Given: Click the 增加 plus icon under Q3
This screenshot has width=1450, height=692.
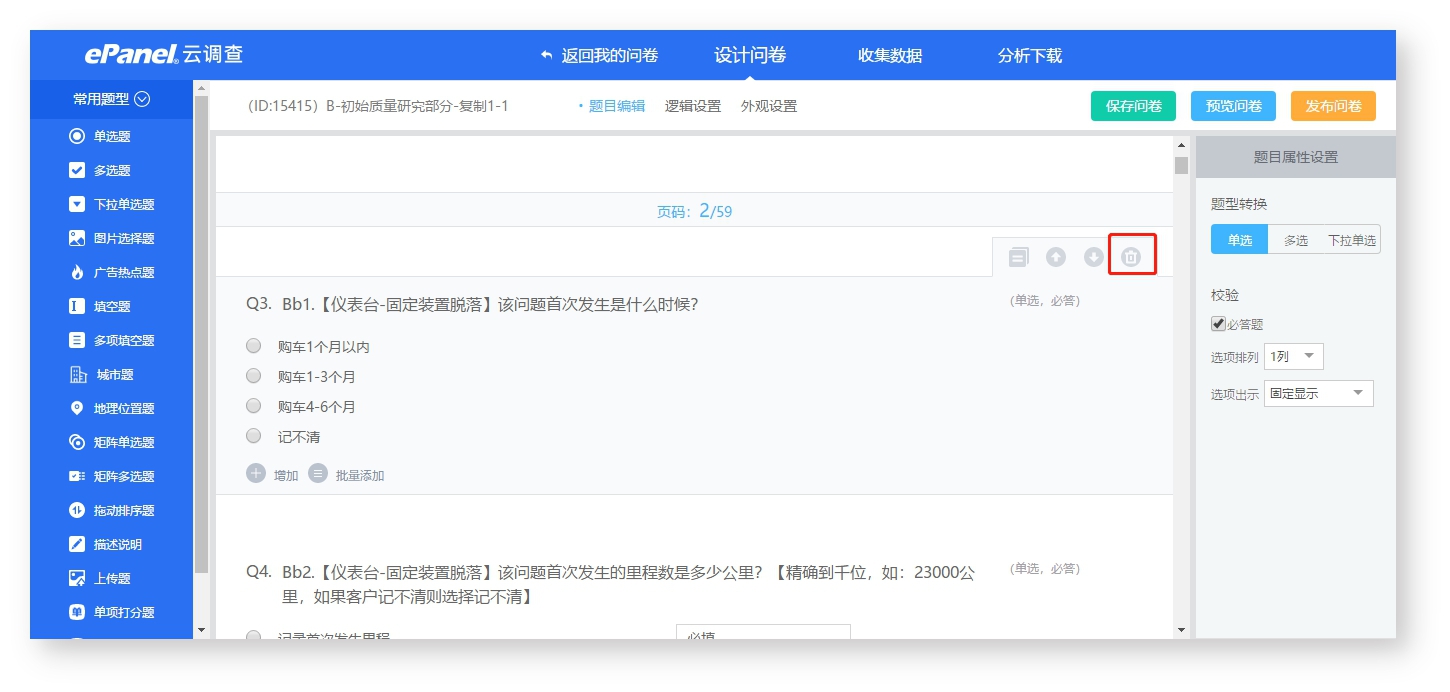Looking at the screenshot, I should (256, 473).
